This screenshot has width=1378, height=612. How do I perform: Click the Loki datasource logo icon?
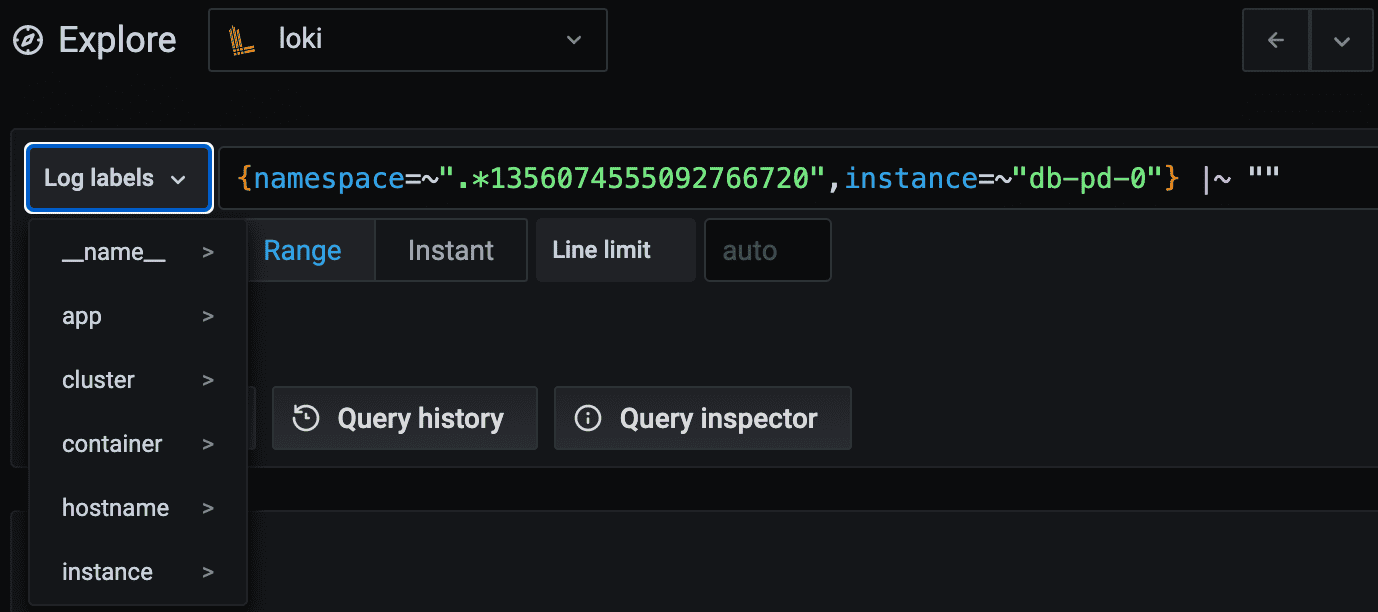240,40
